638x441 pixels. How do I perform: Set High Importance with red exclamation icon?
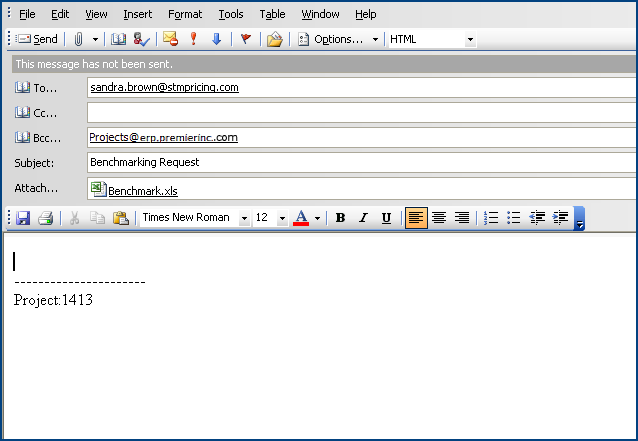coord(193,39)
